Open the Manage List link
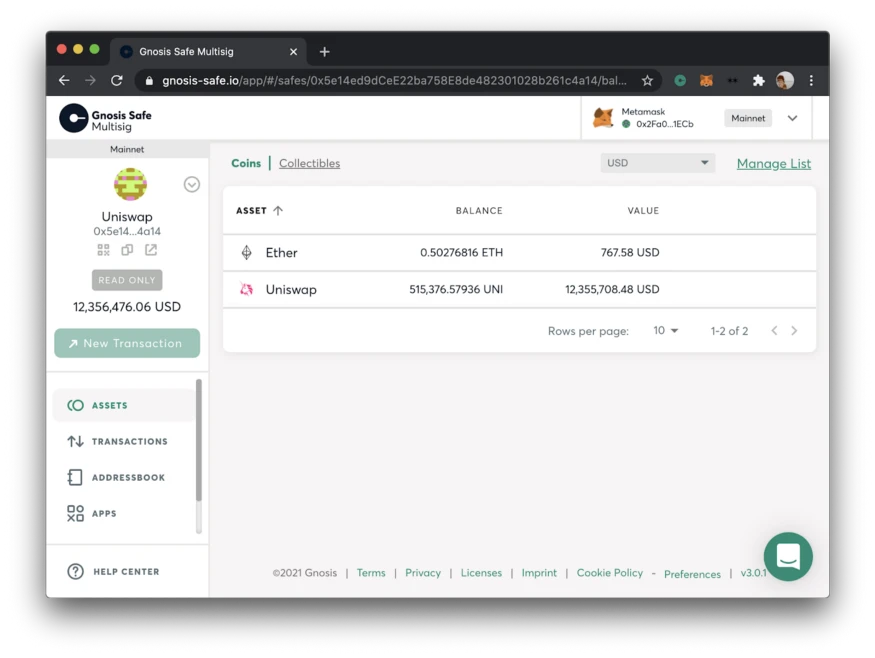 click(773, 164)
